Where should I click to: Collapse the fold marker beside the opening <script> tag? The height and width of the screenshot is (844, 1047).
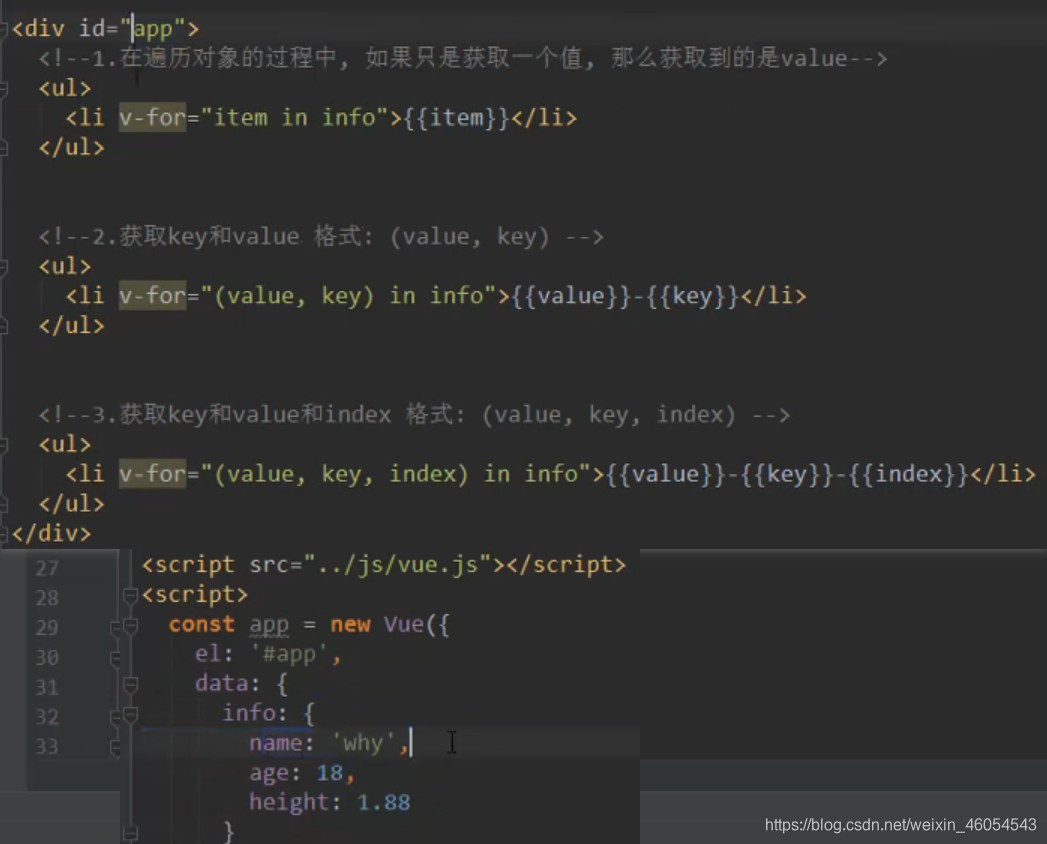click(x=130, y=594)
